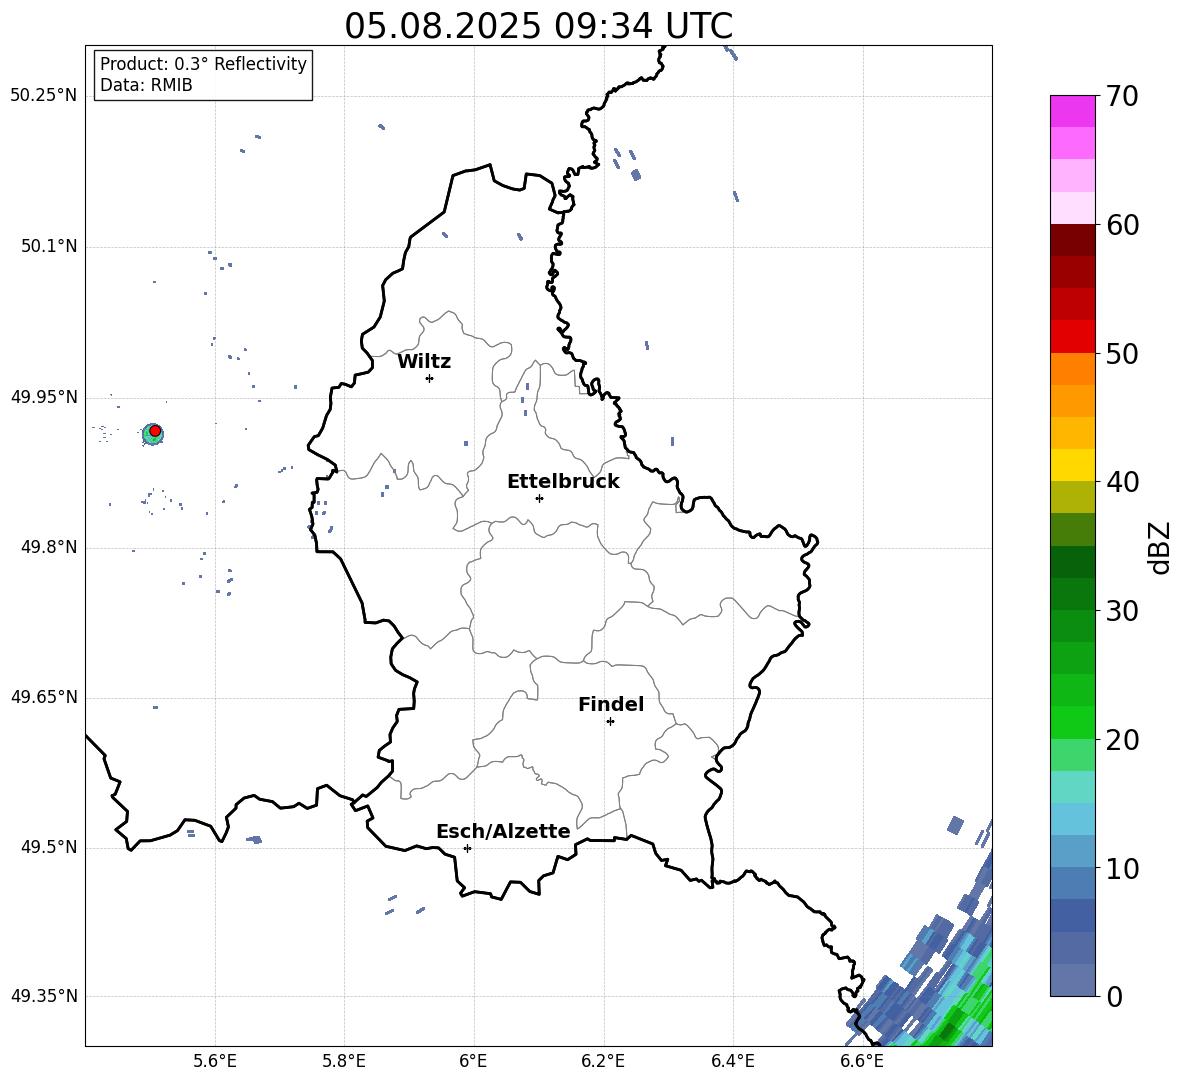Click the colorbar tick label 50
This screenshot has width=1184, height=1081.
[x=1121, y=353]
